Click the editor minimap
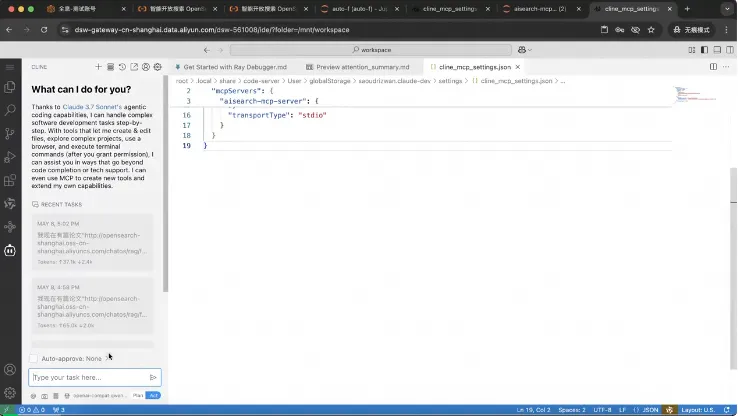 click(695, 94)
